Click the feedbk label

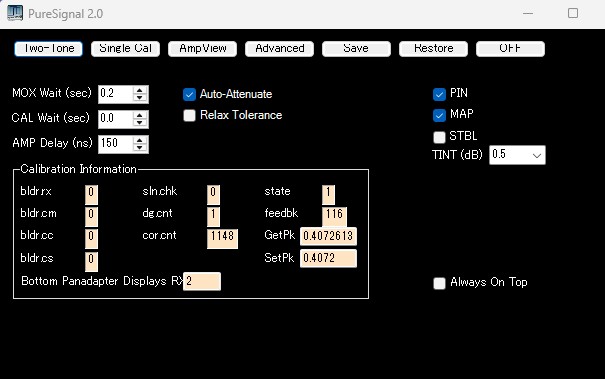281,213
